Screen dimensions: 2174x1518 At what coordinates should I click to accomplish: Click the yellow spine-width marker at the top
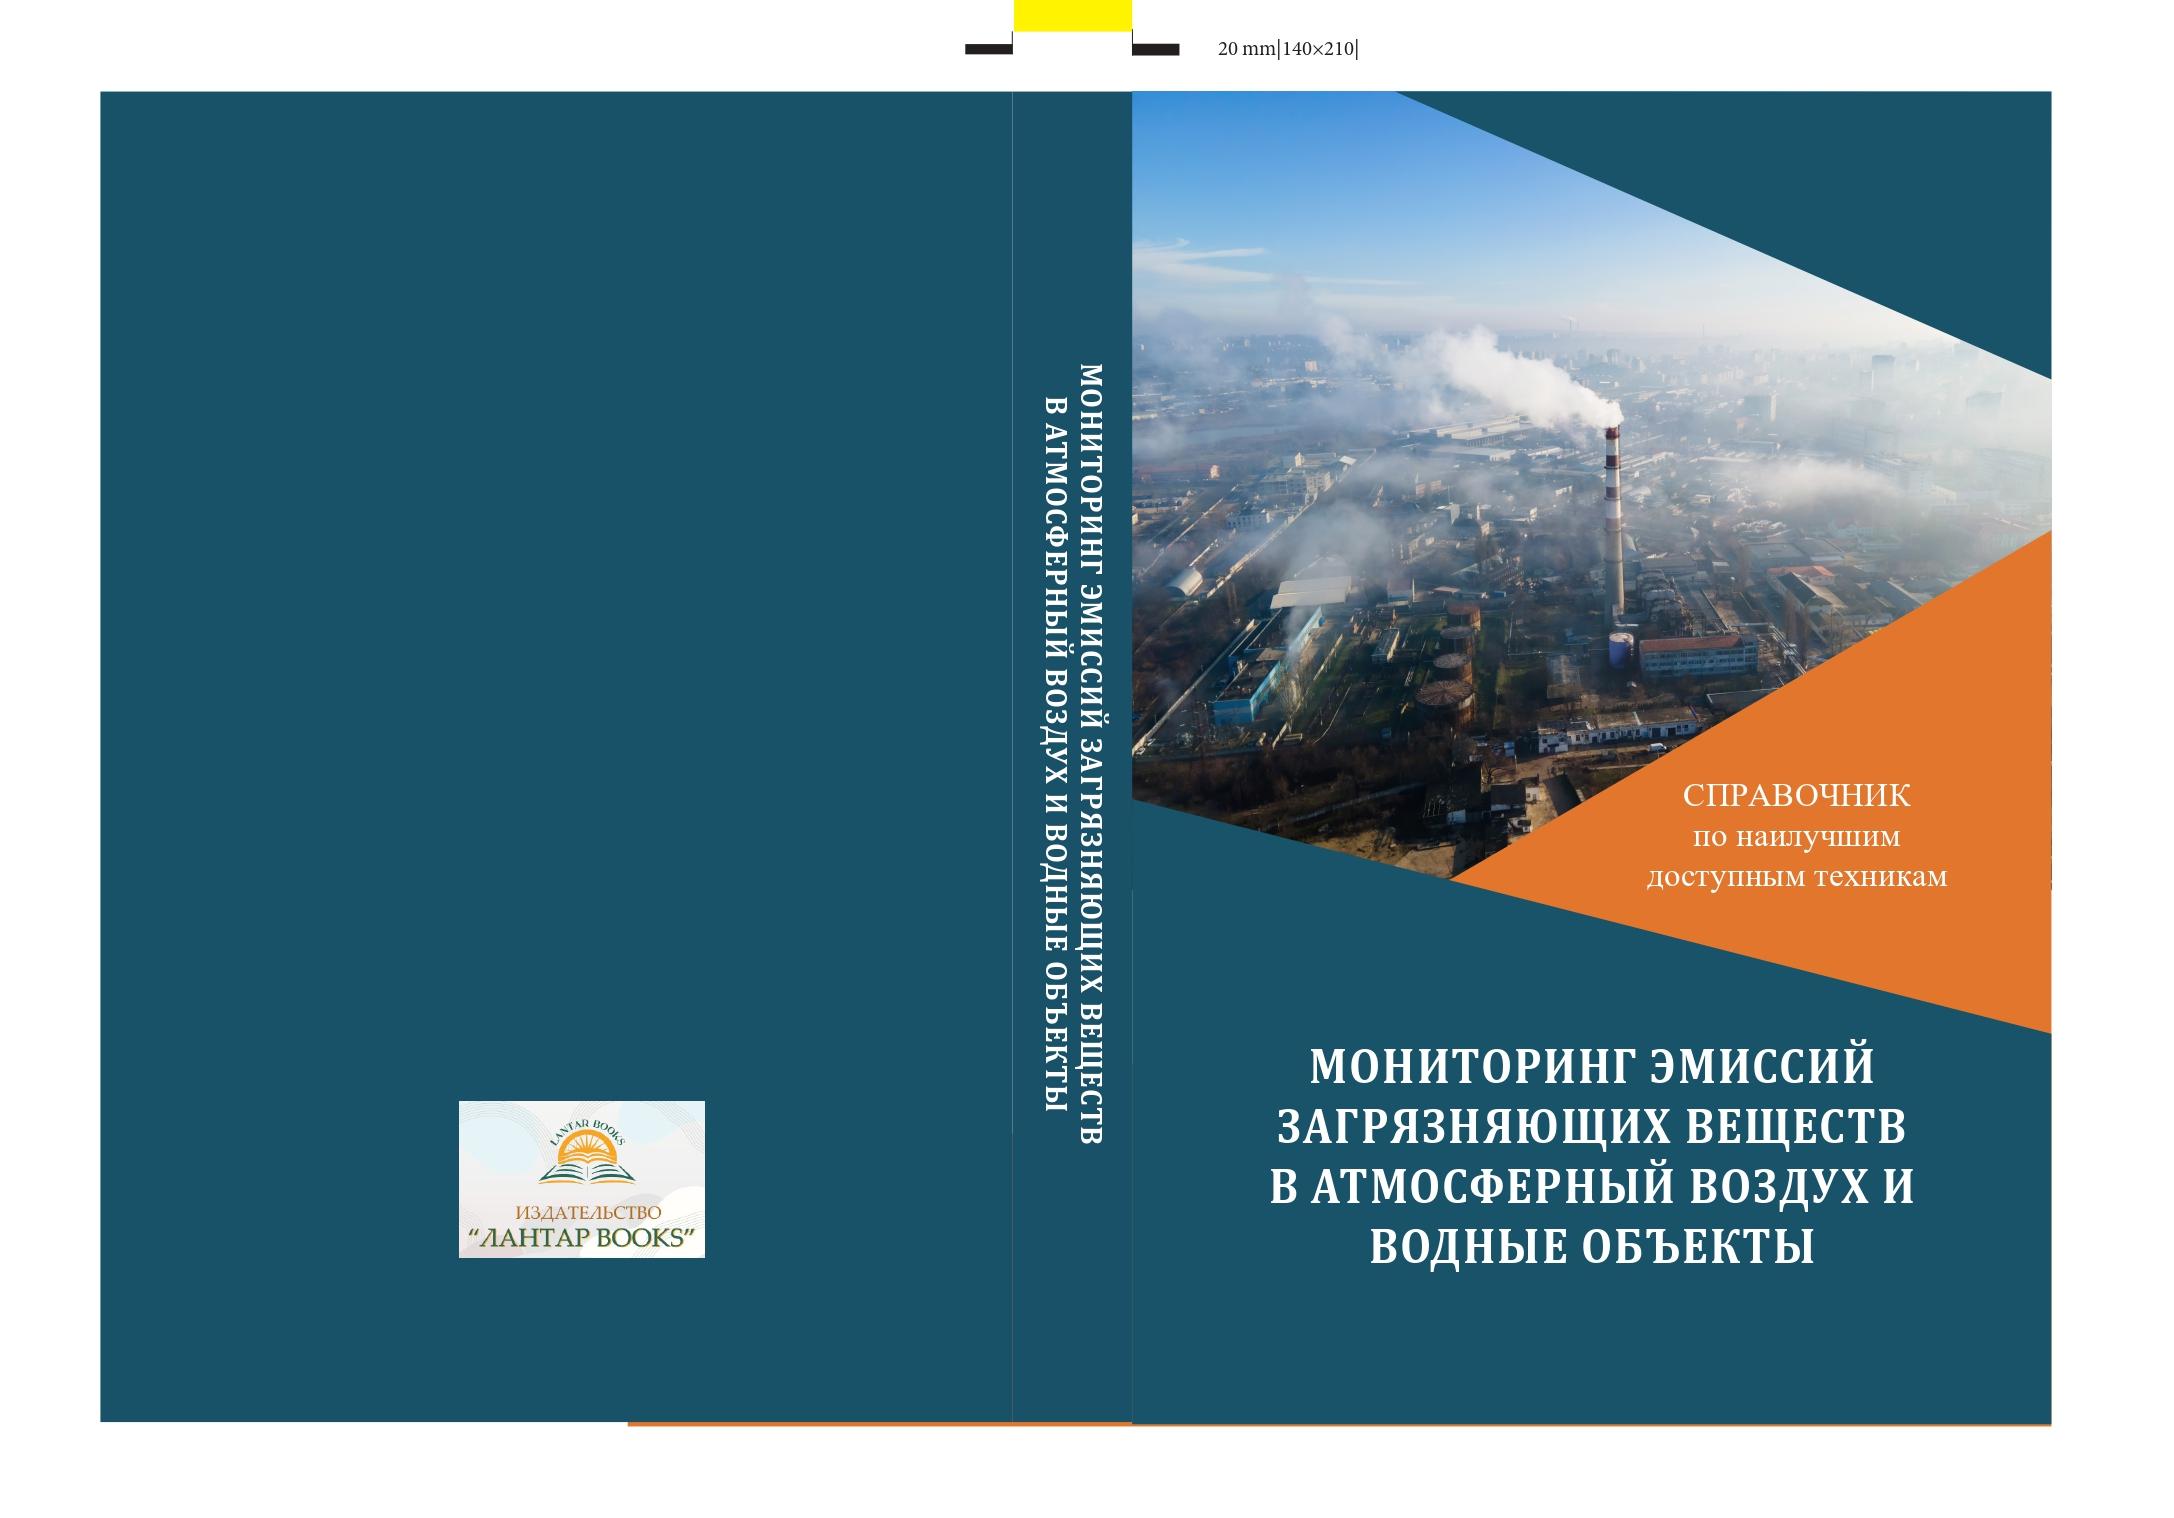[x=1073, y=16]
